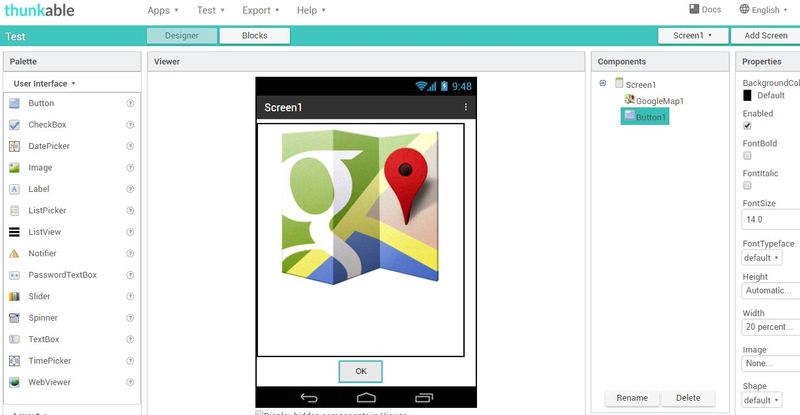
Task: Click the Add Screen button
Action: point(765,36)
